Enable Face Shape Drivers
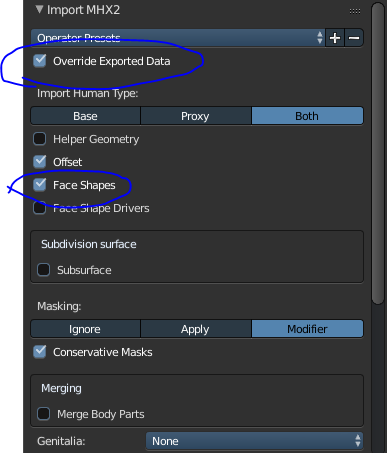Viewport: 387px width, 453px height. [40, 208]
